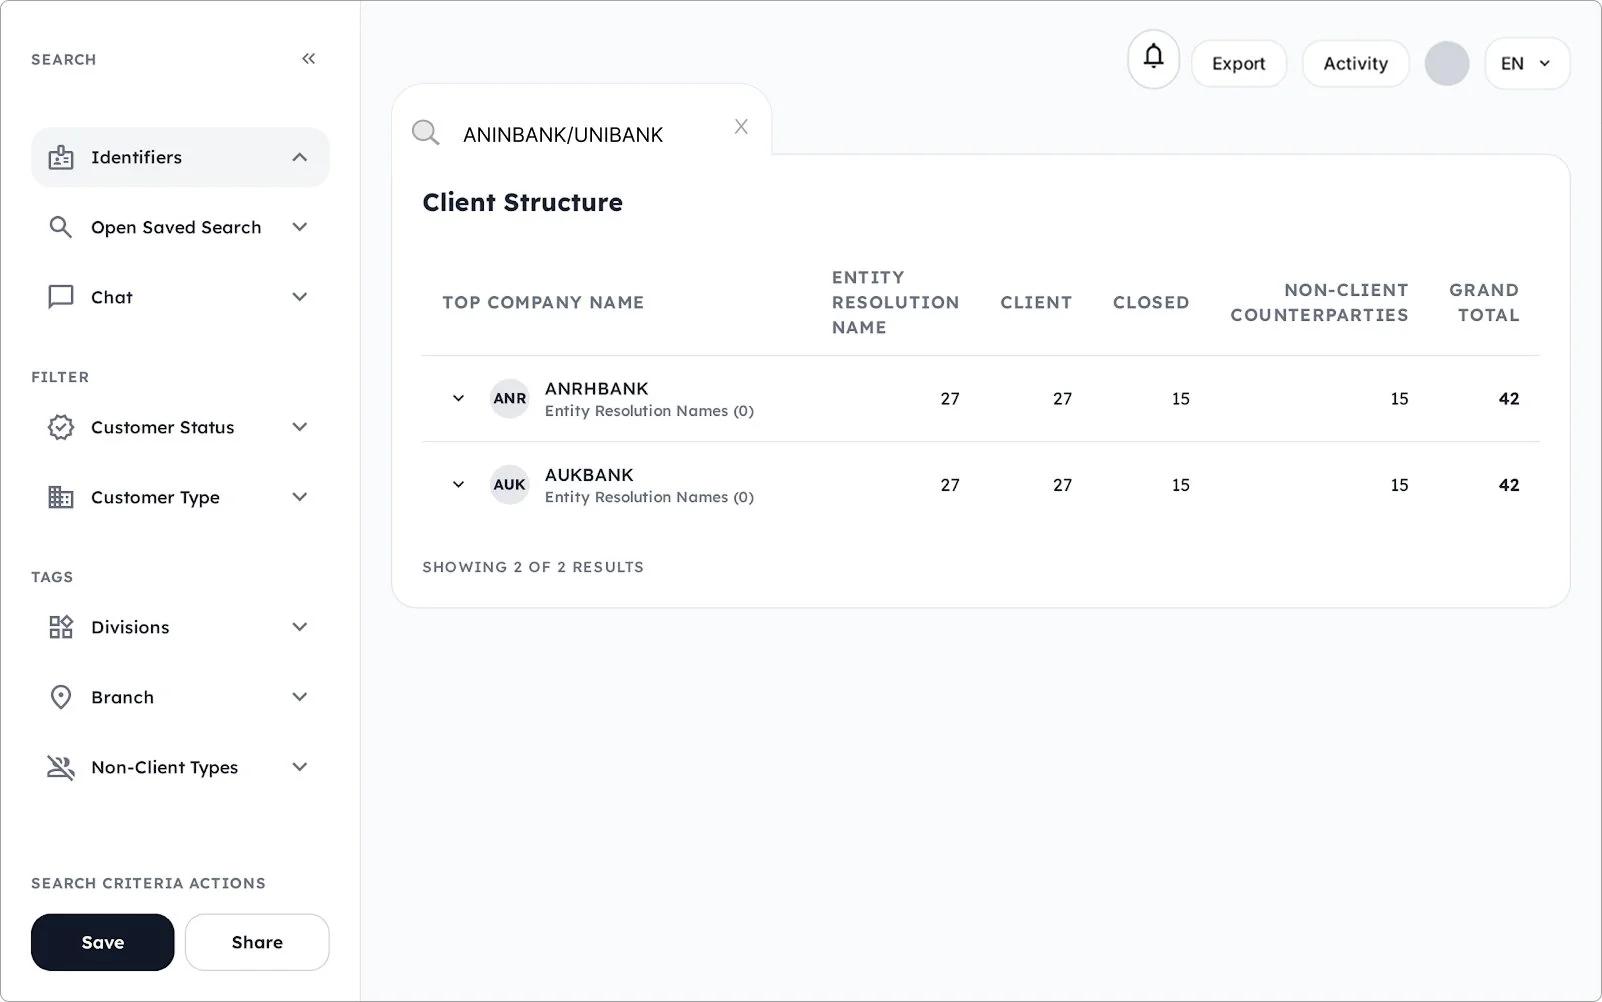Expand the Customer Status filter
This screenshot has width=1602, height=1002.
coord(300,427)
